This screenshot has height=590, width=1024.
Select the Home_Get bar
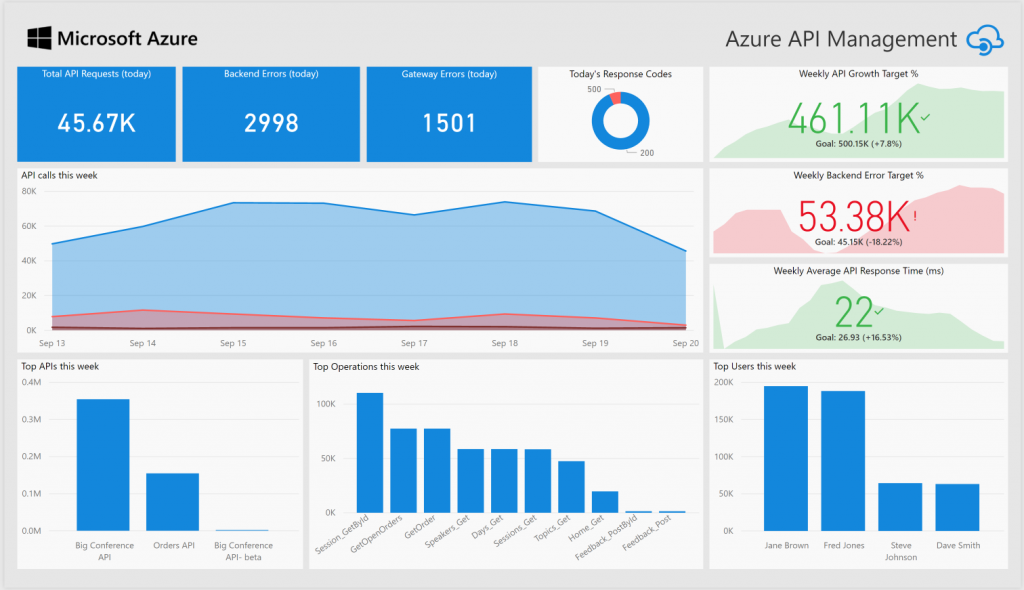[605, 502]
